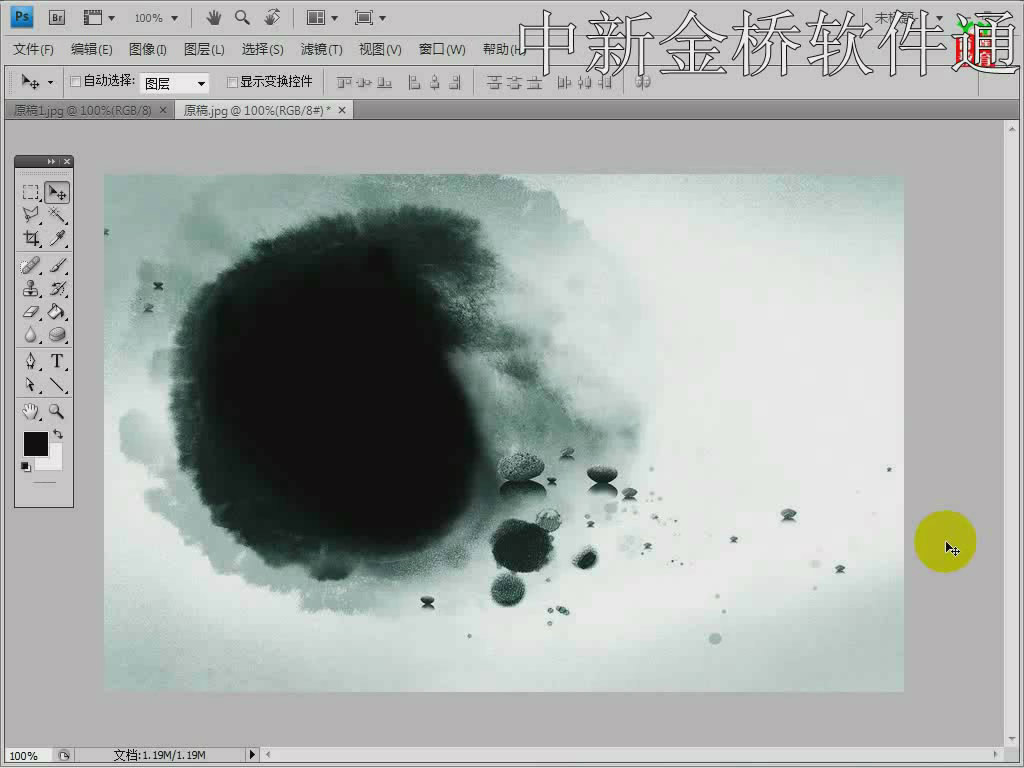Click Distribute Left Edges icon
1024x768 pixels.
pyautogui.click(x=564, y=83)
